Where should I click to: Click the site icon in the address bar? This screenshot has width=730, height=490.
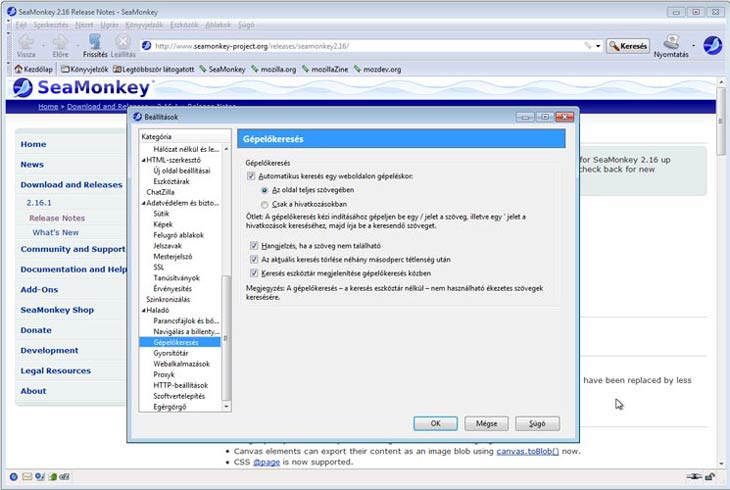click(x=147, y=46)
